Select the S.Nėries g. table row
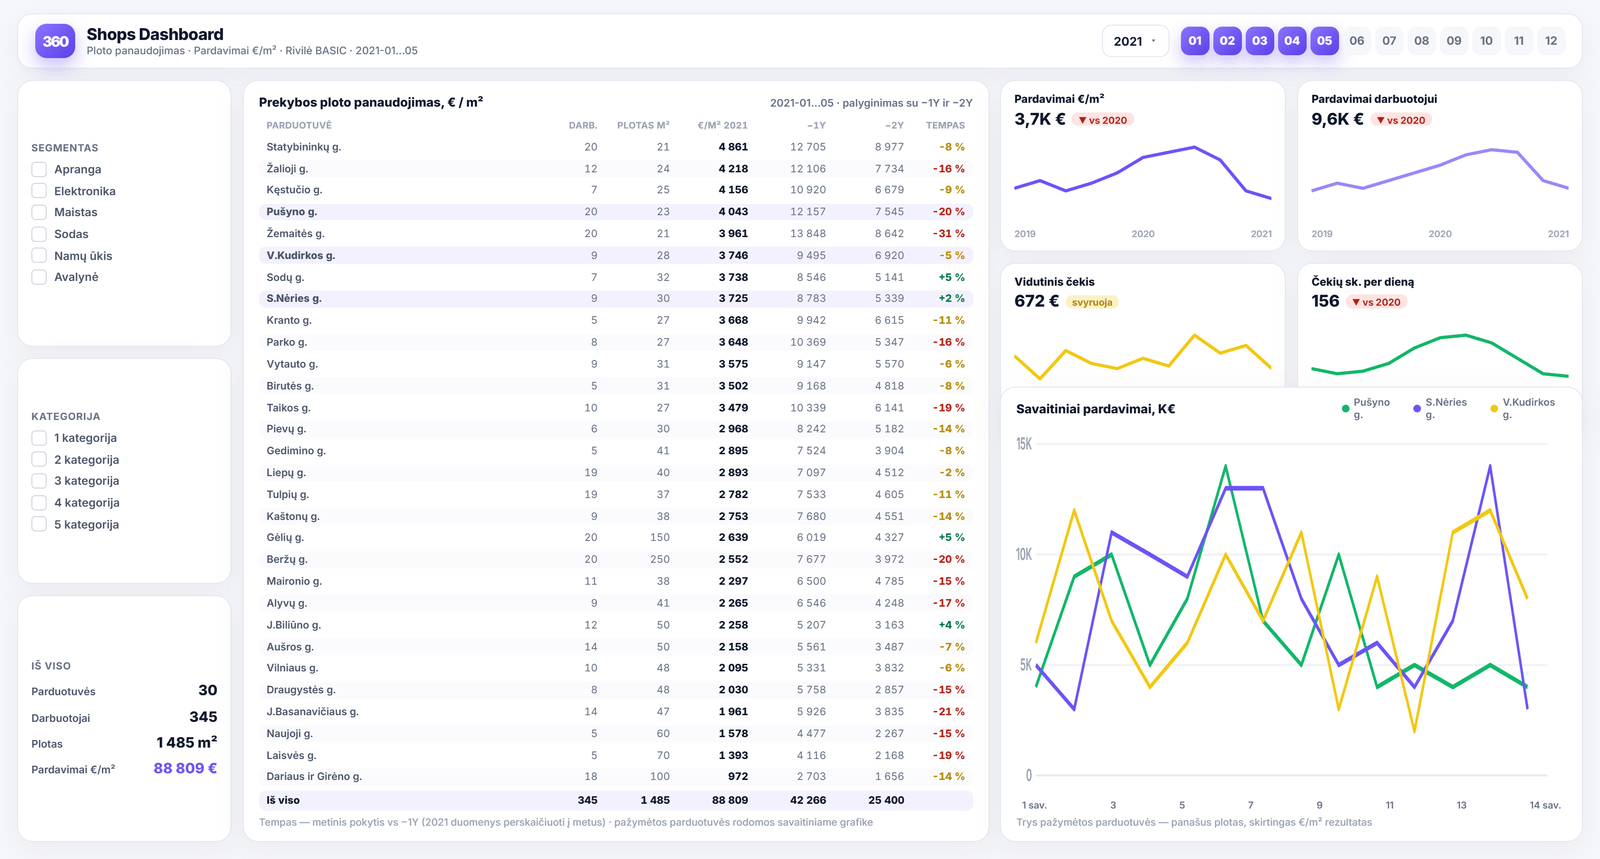 [x=616, y=298]
